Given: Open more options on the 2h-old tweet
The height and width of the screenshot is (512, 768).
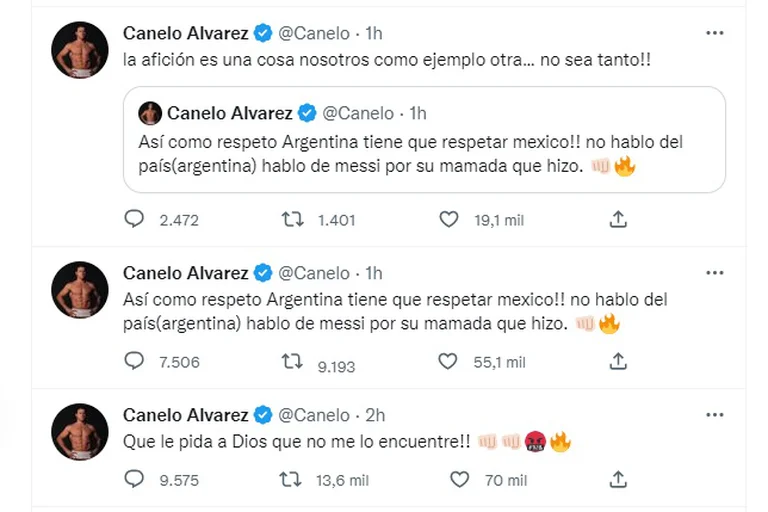Looking at the screenshot, I should click(x=715, y=415).
